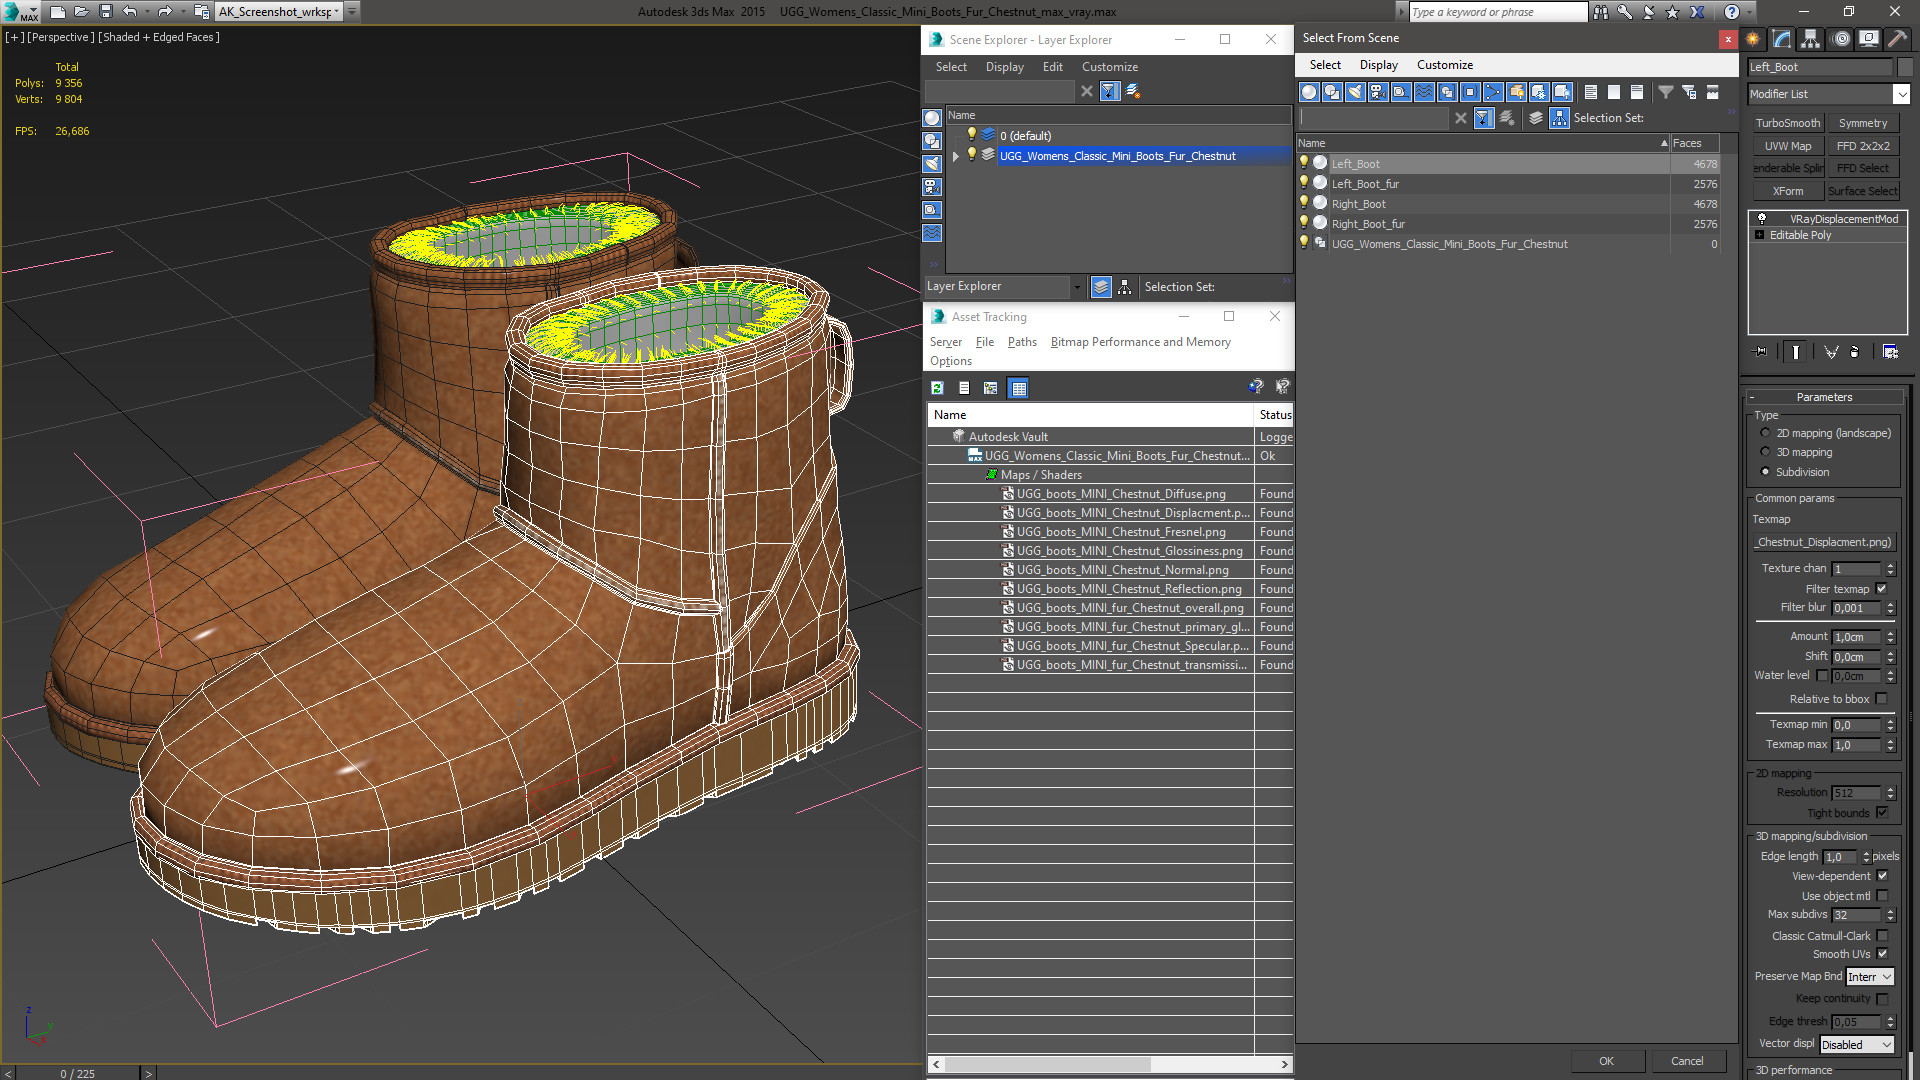The image size is (1920, 1080).
Task: Click the Save File floppy icon
Action: tap(105, 12)
